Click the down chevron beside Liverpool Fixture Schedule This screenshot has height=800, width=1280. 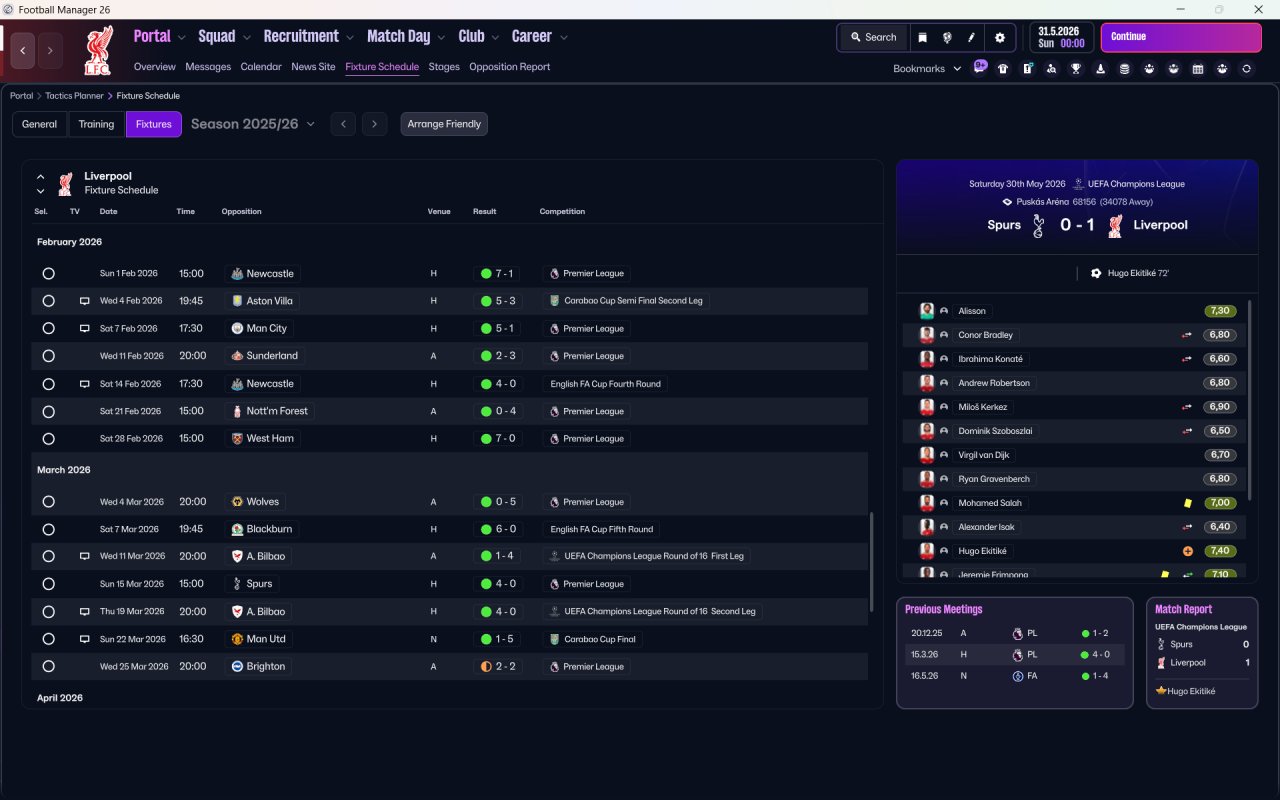coord(41,191)
